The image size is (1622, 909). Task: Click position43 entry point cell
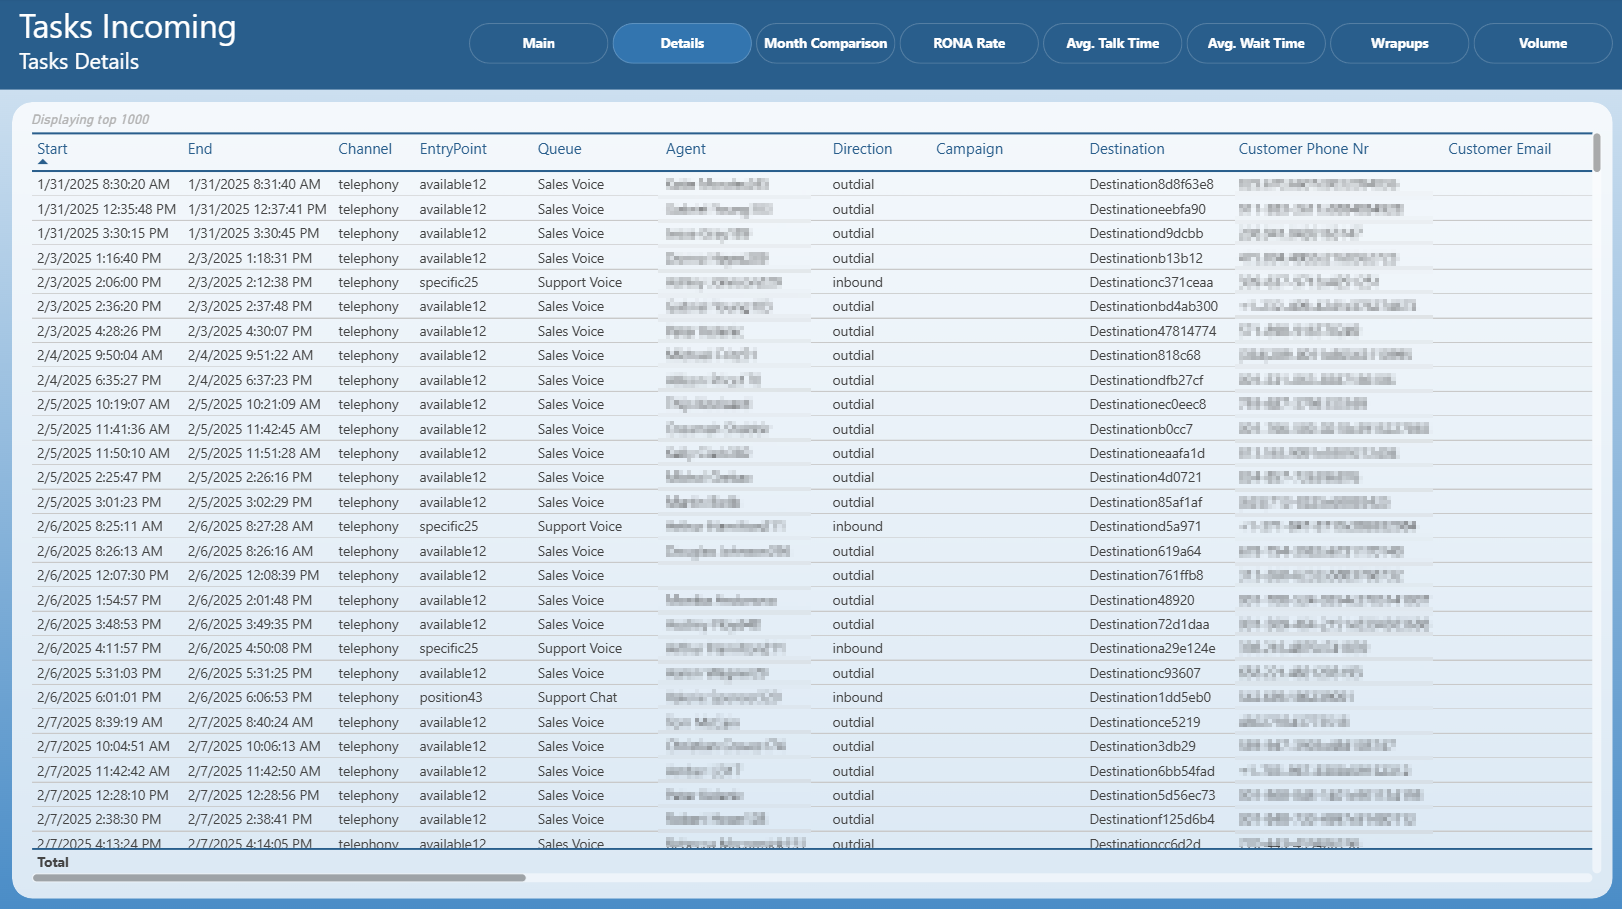click(451, 698)
